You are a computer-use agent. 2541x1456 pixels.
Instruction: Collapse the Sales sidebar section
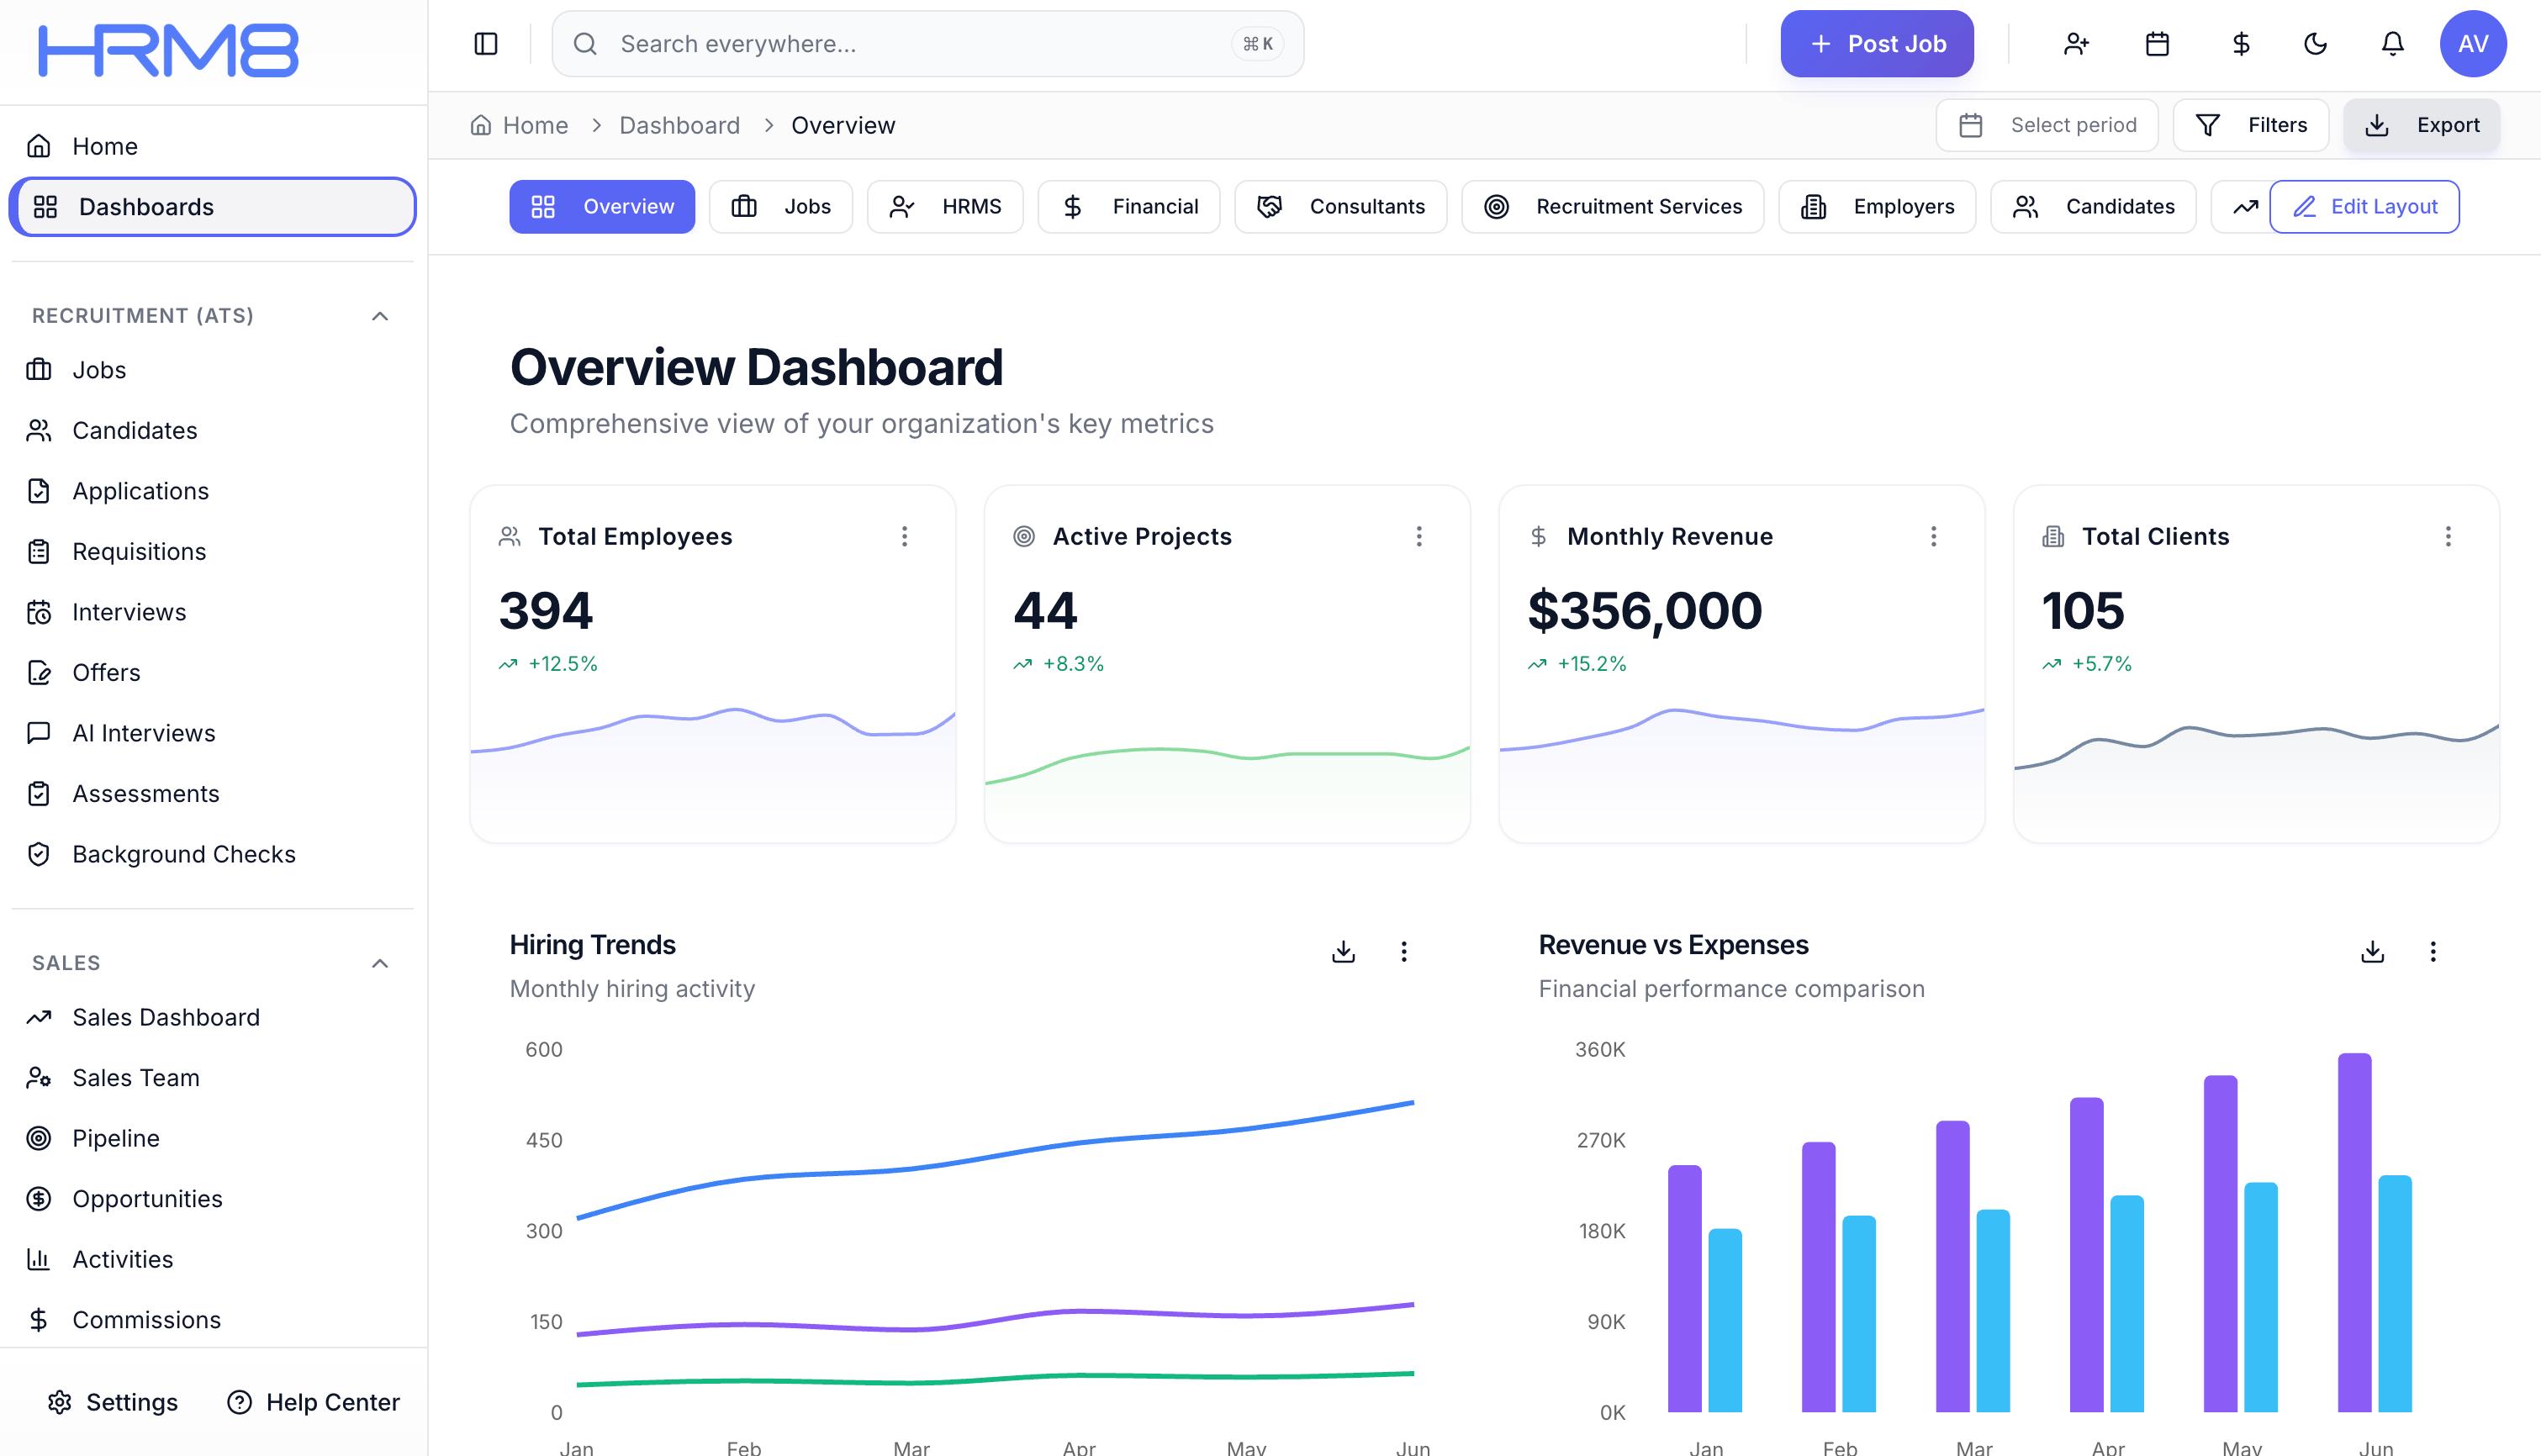[x=380, y=963]
